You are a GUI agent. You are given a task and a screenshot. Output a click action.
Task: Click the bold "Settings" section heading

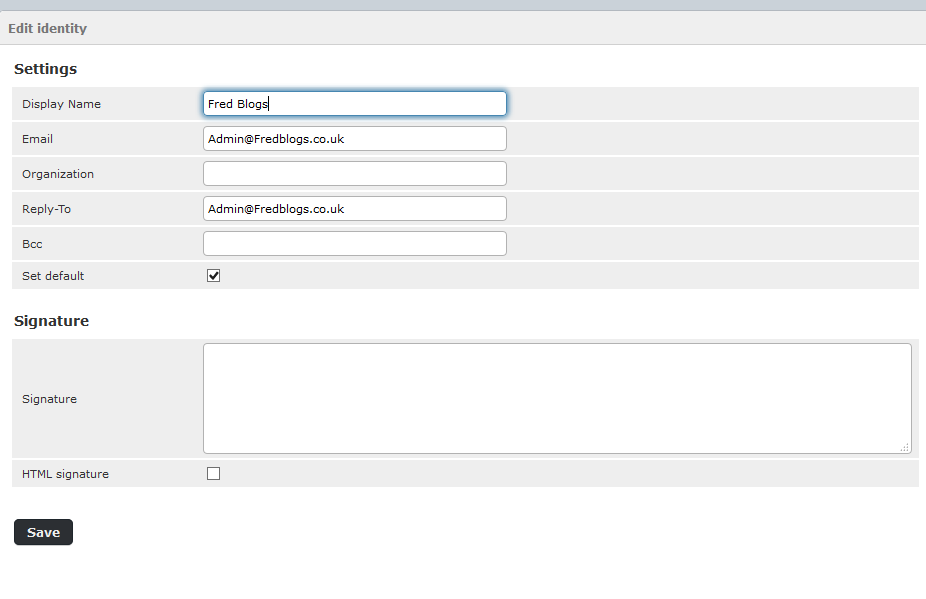[45, 69]
